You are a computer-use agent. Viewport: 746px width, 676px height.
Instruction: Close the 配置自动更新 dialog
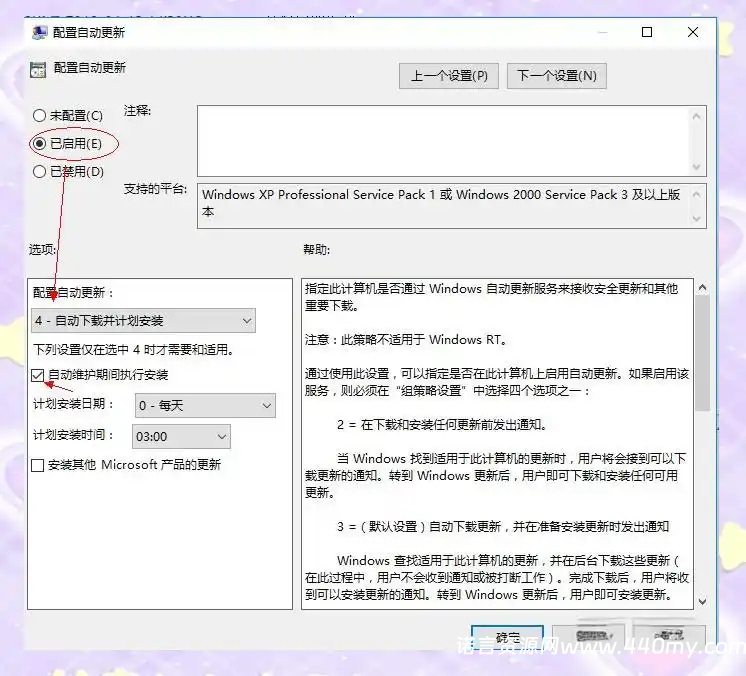[693, 32]
